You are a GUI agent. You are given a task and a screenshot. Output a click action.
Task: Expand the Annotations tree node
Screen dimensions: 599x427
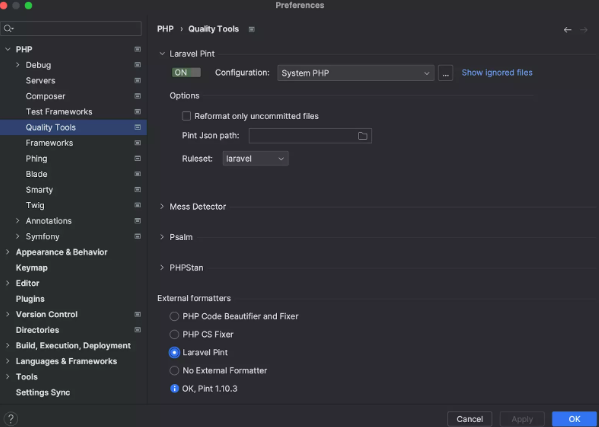click(18, 221)
